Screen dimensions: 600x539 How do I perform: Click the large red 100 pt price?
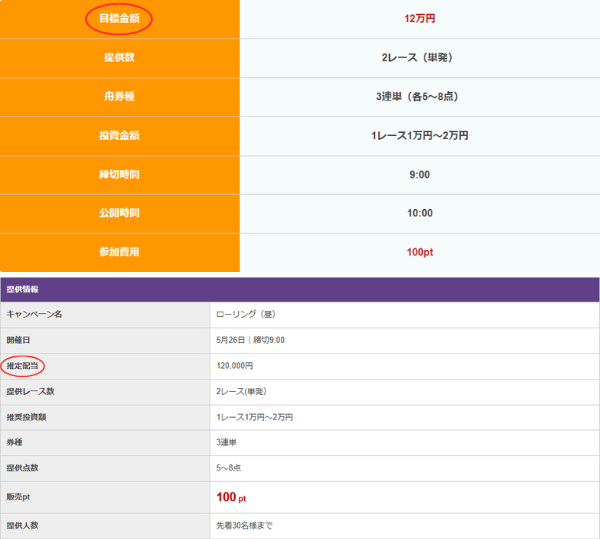click(231, 497)
